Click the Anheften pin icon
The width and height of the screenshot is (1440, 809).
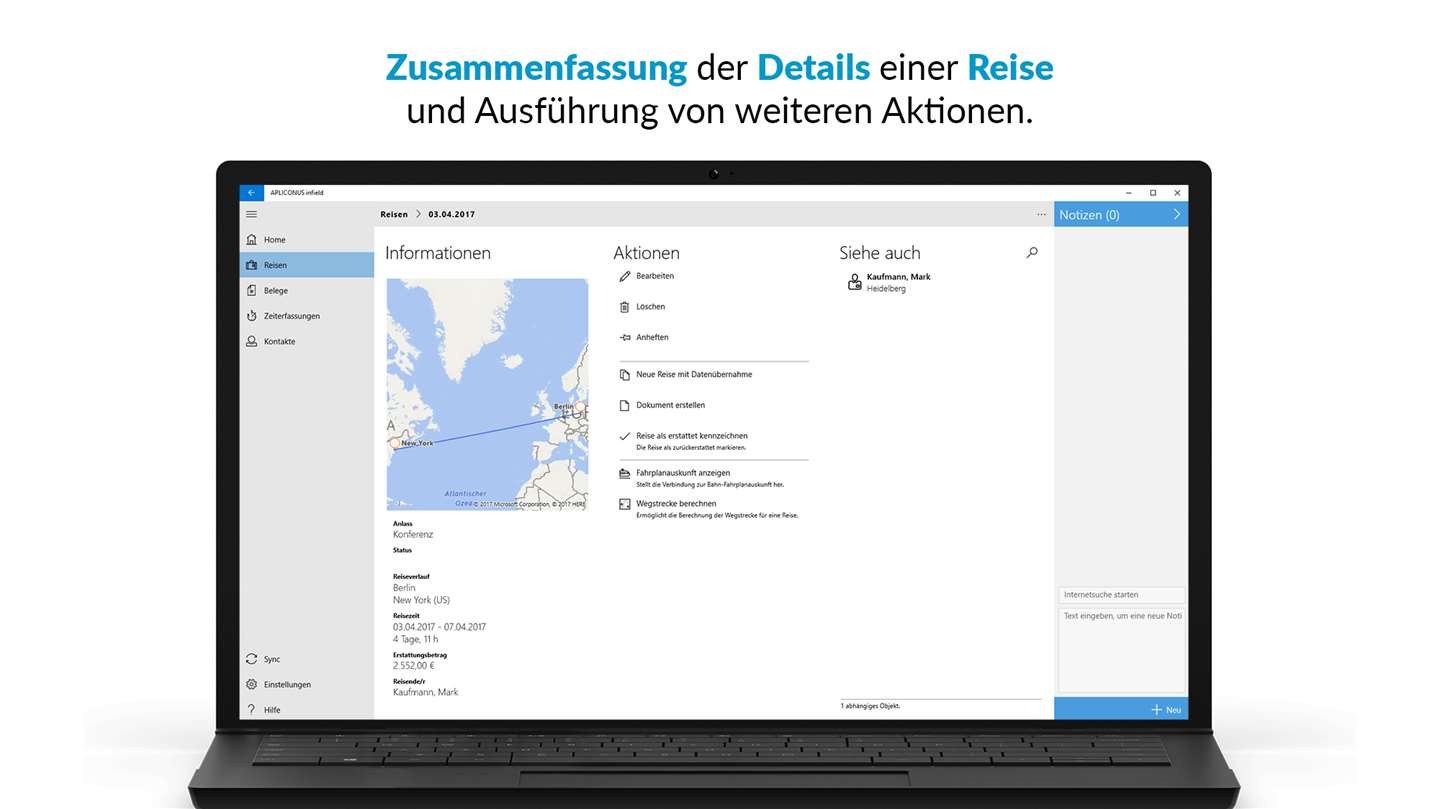click(625, 337)
